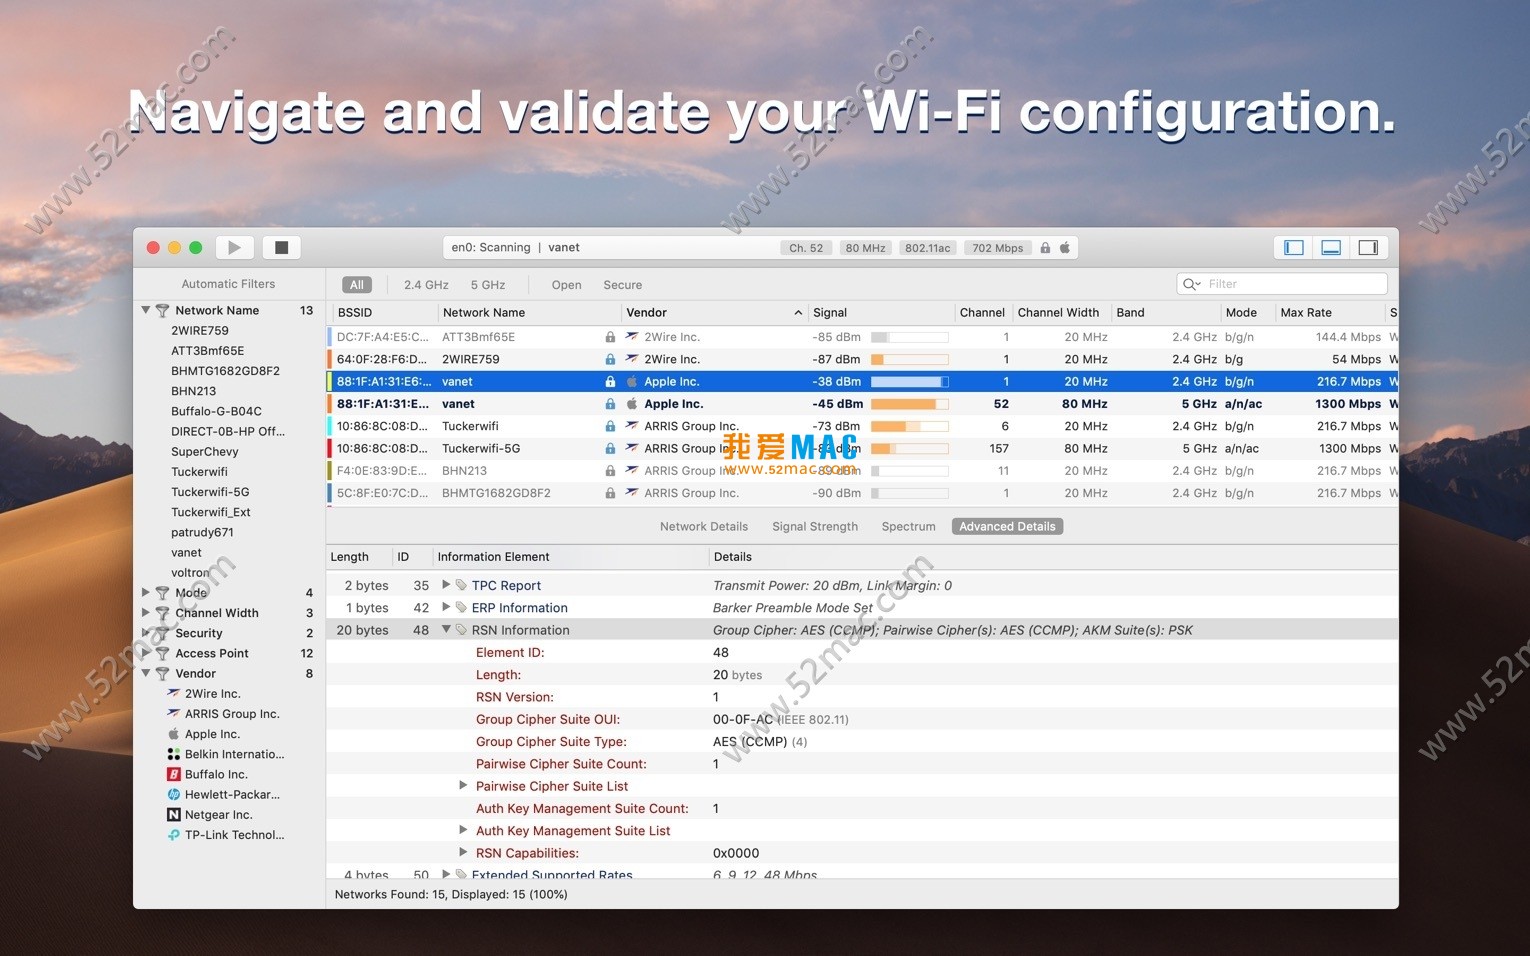Viewport: 1530px width, 956px height.
Task: Click the Apple logo on the selected vanet row
Action: coord(632,382)
